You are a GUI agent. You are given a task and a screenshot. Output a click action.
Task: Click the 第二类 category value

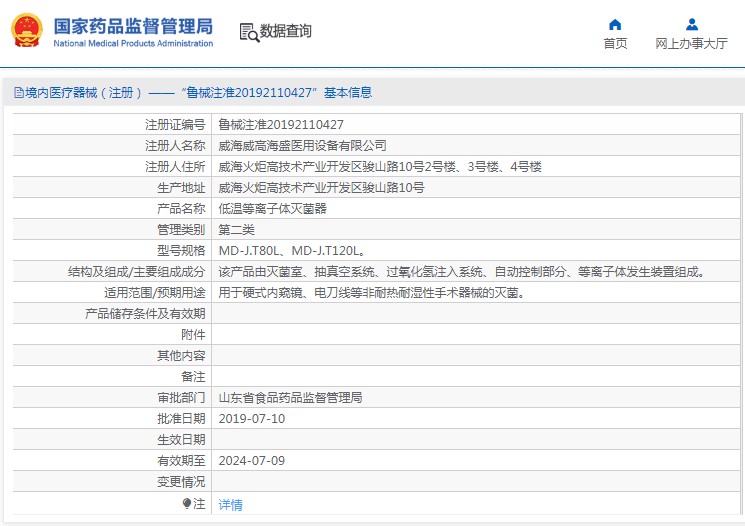237,230
